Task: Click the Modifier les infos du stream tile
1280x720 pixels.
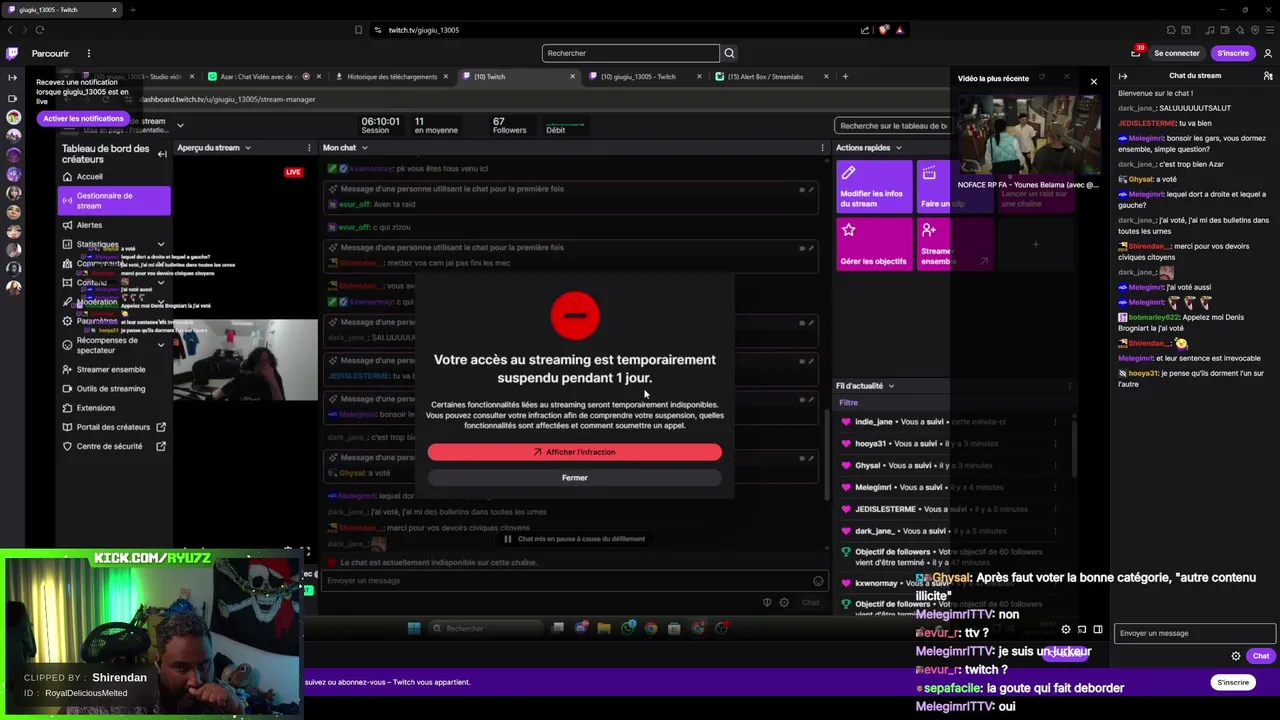Action: (x=874, y=187)
